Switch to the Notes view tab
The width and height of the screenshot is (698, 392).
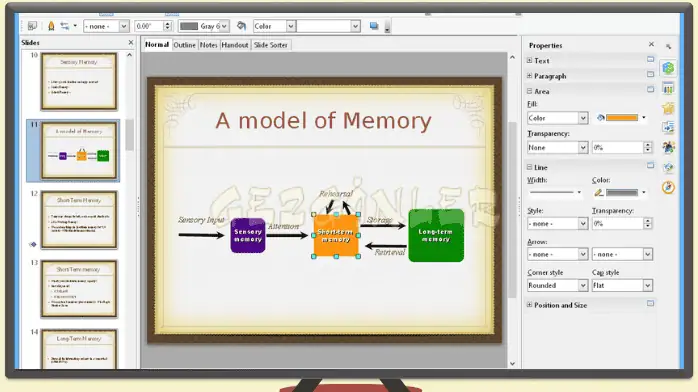coord(208,45)
